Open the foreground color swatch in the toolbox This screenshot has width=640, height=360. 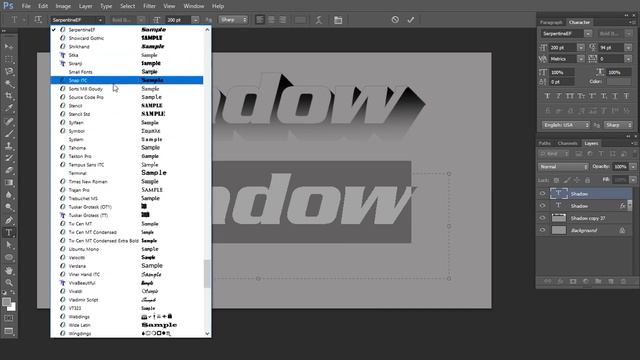[x=6, y=302]
